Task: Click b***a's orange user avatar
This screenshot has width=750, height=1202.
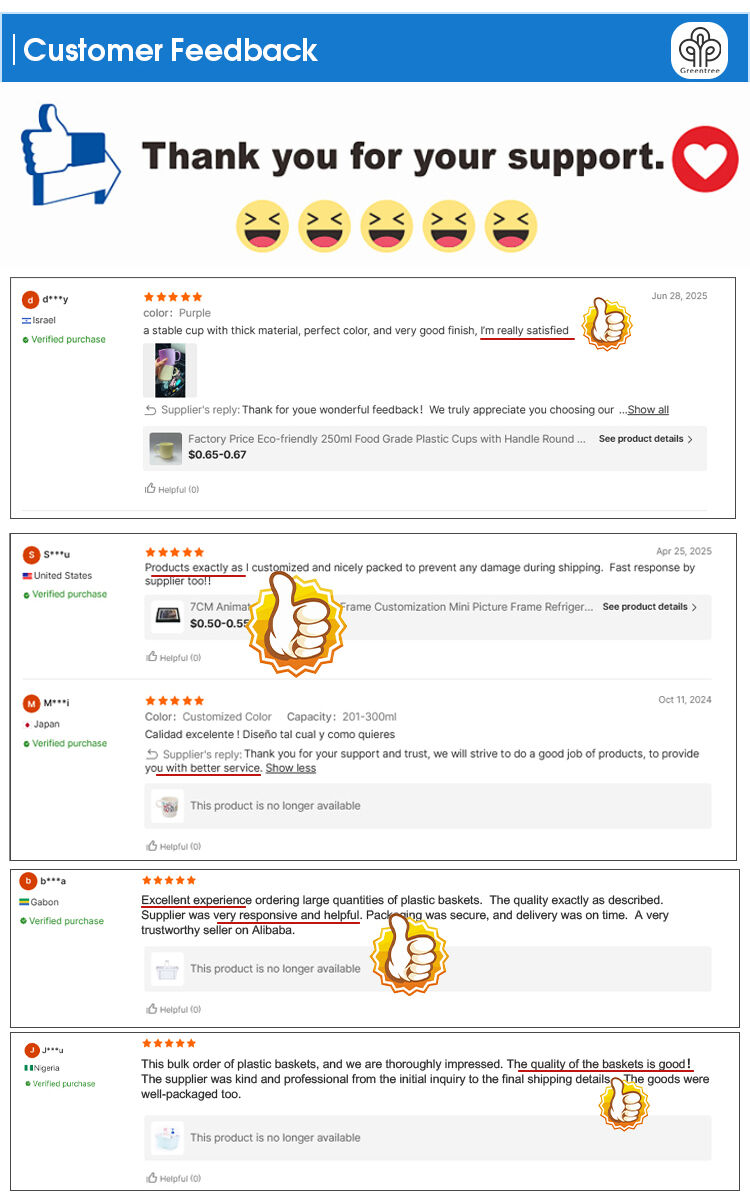Action: (28, 881)
